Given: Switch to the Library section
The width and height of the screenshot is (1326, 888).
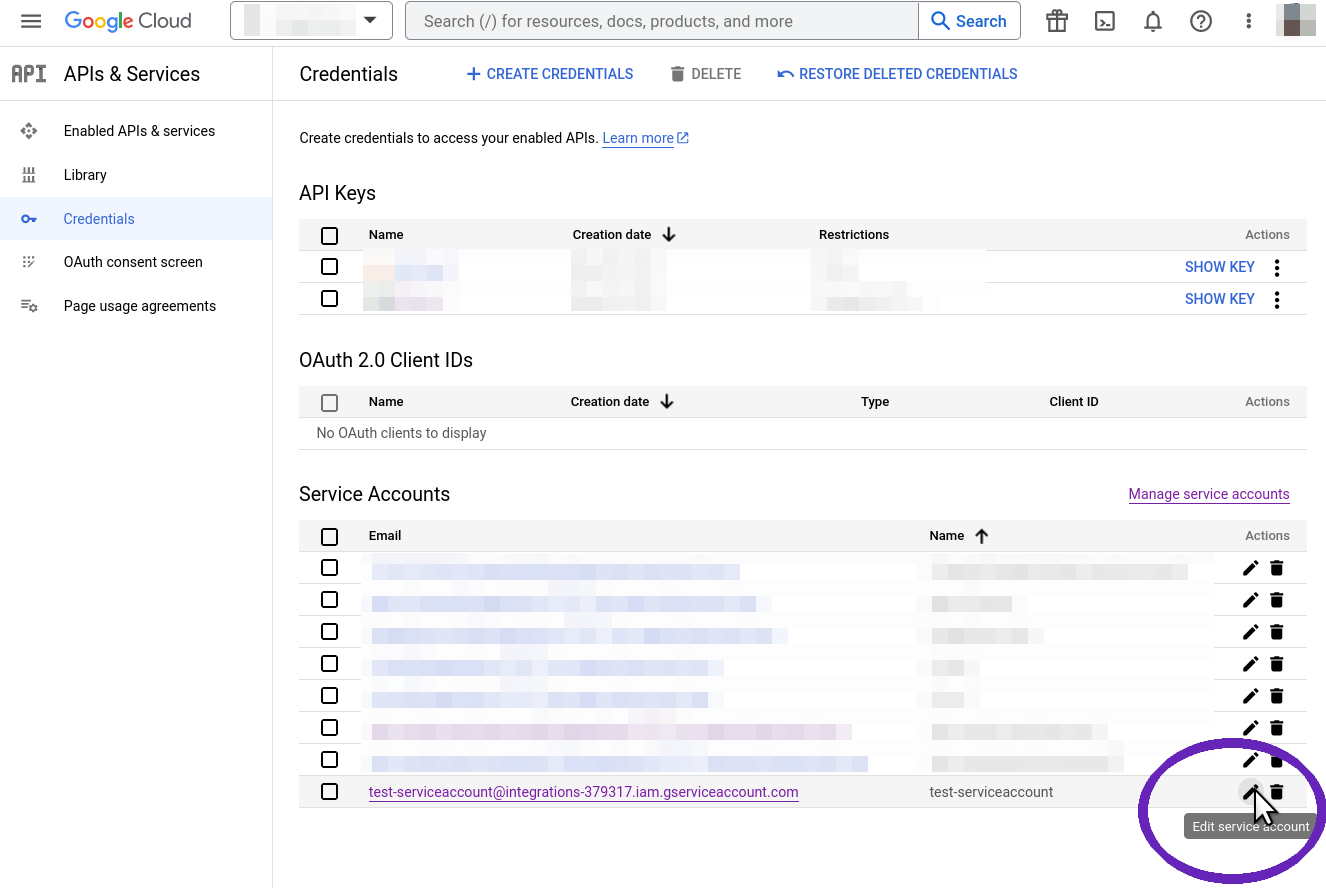Looking at the screenshot, I should pos(85,174).
